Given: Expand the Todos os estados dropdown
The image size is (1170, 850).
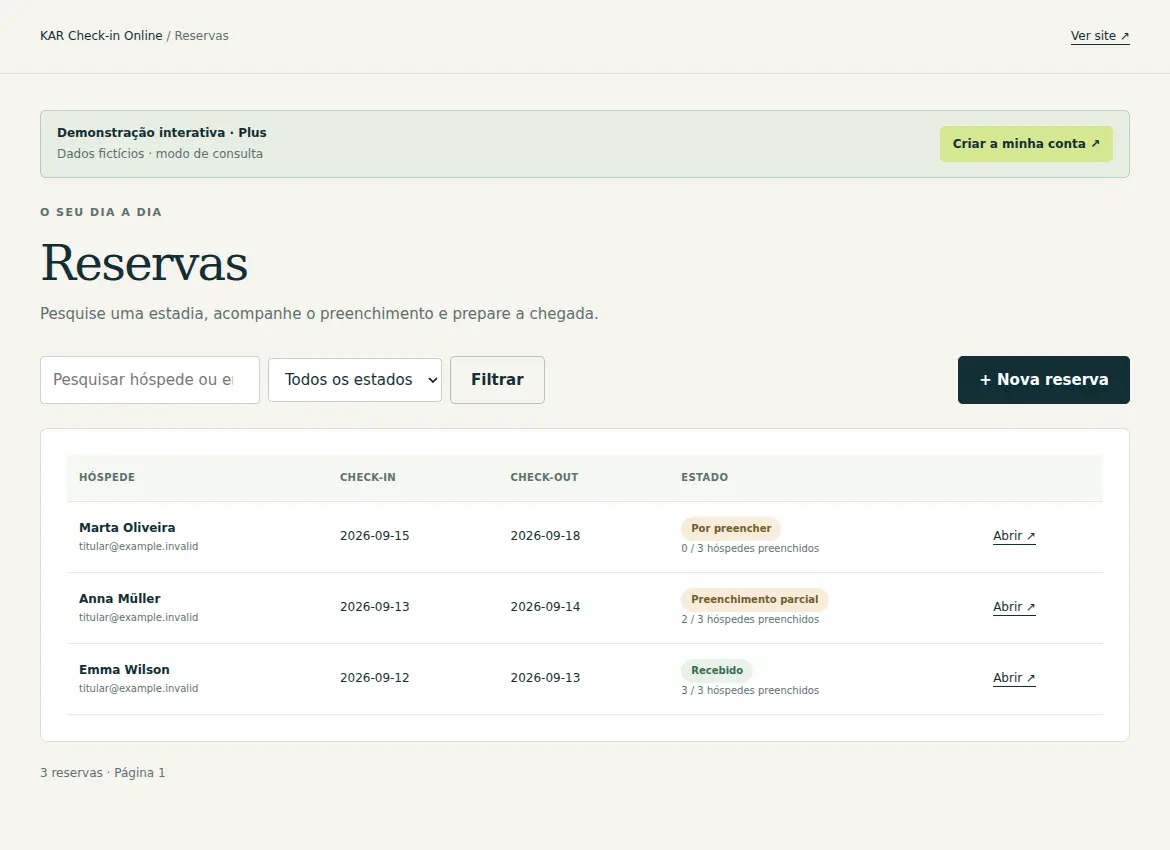Looking at the screenshot, I should [355, 380].
